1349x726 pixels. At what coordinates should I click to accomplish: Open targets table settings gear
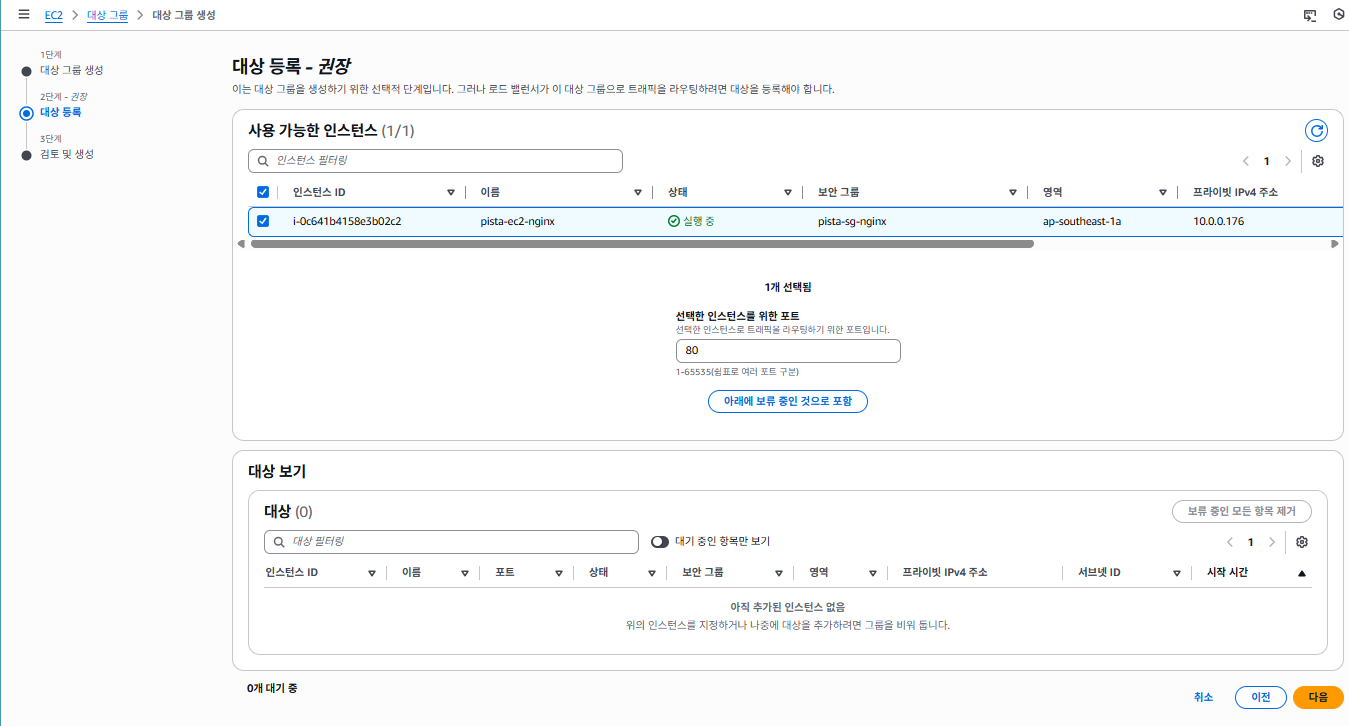click(1302, 542)
